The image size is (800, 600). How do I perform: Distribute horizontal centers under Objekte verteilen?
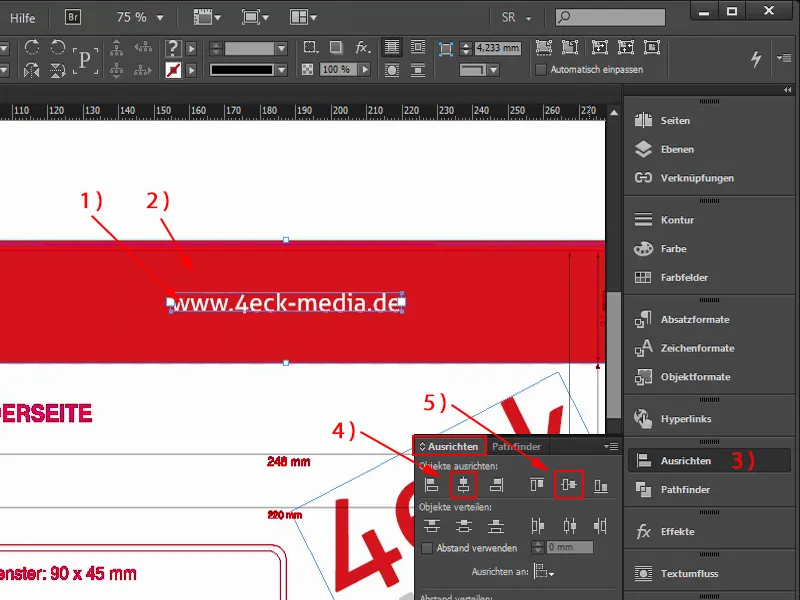(x=569, y=526)
